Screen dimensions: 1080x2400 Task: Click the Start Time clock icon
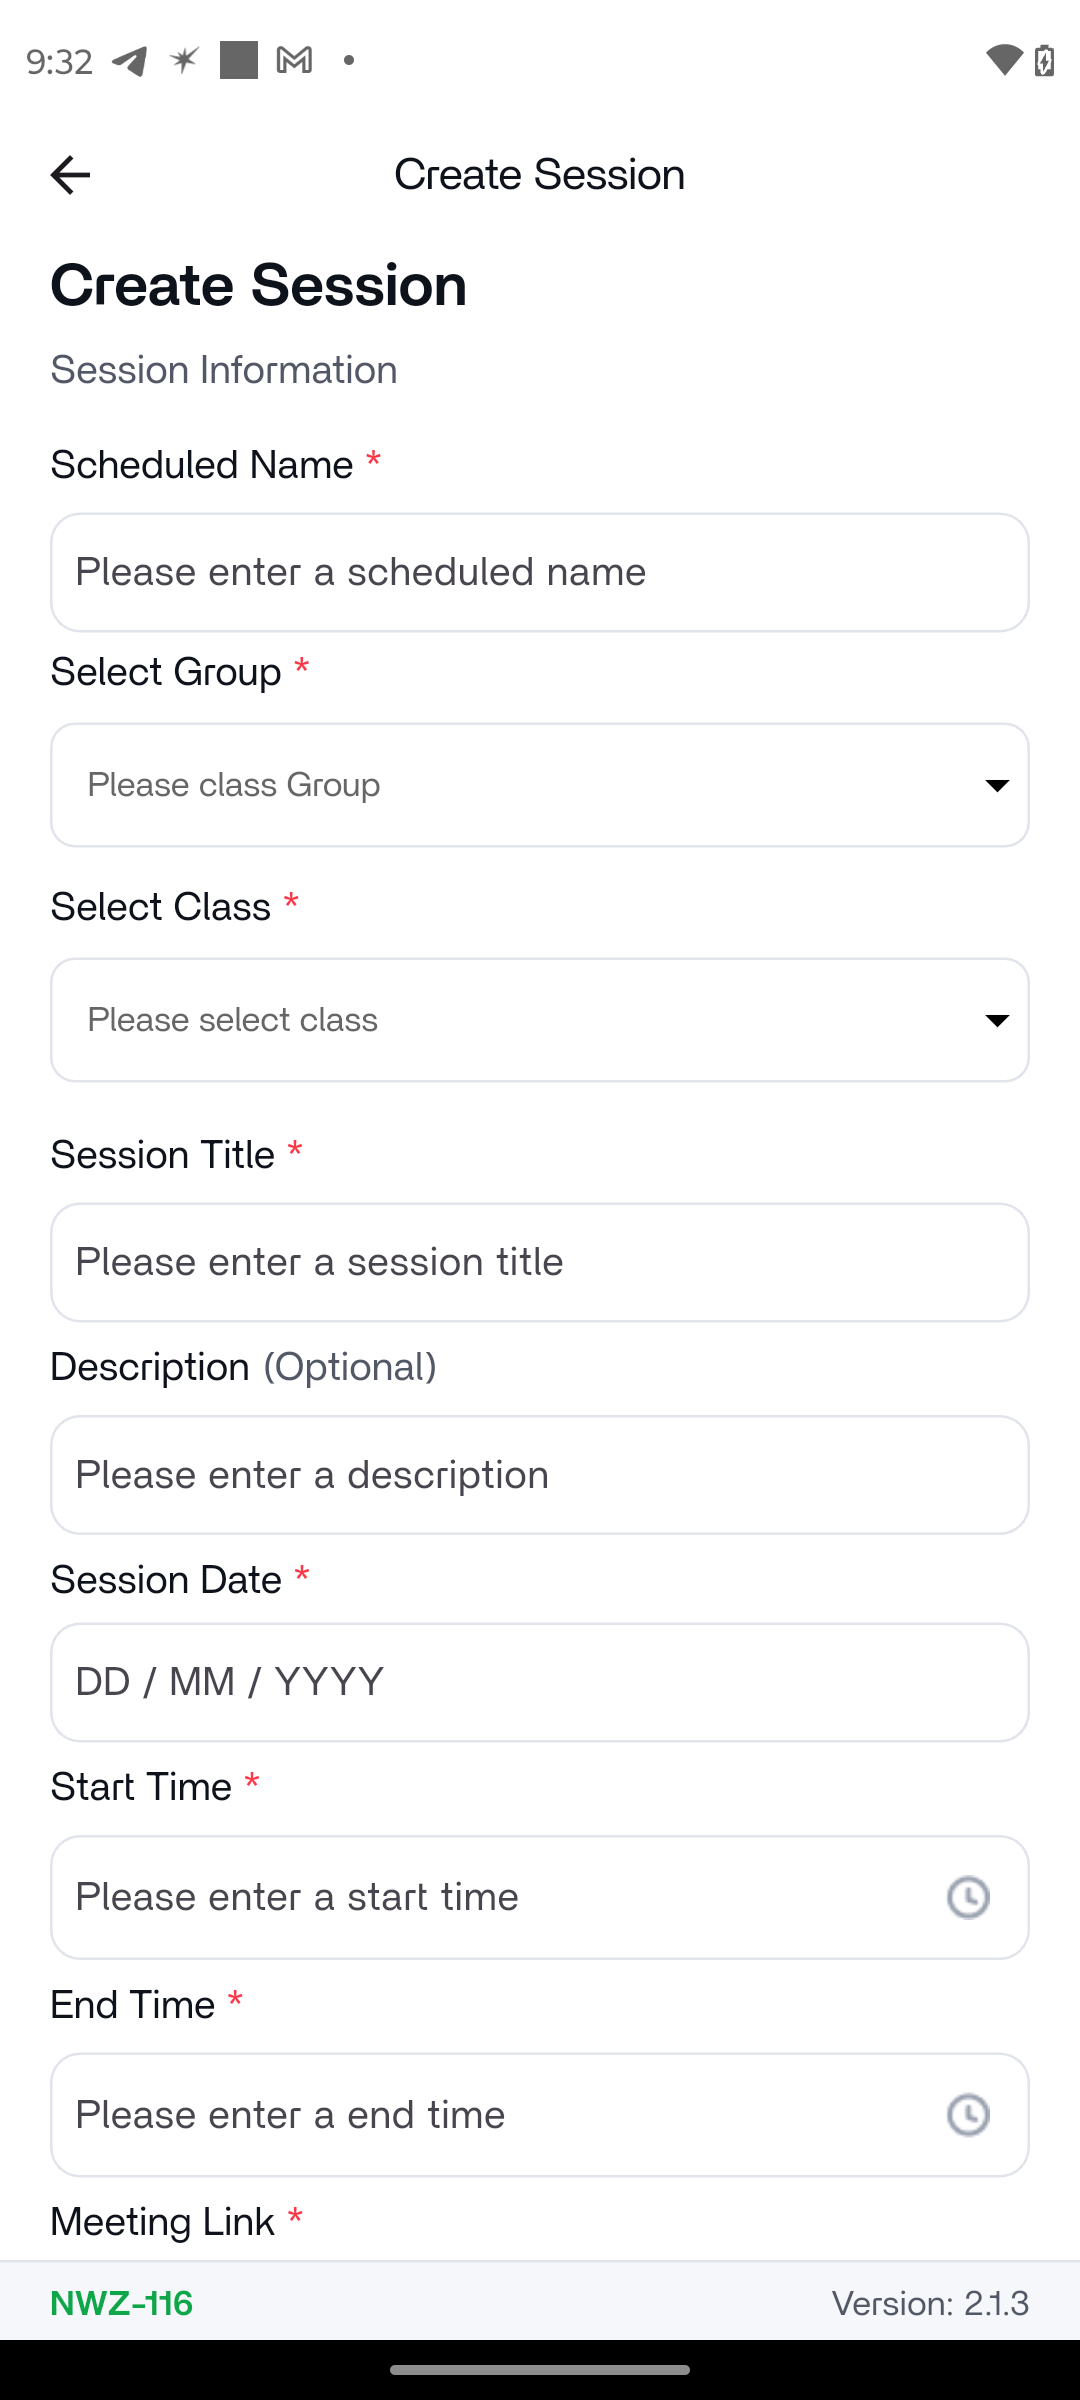click(x=967, y=1897)
